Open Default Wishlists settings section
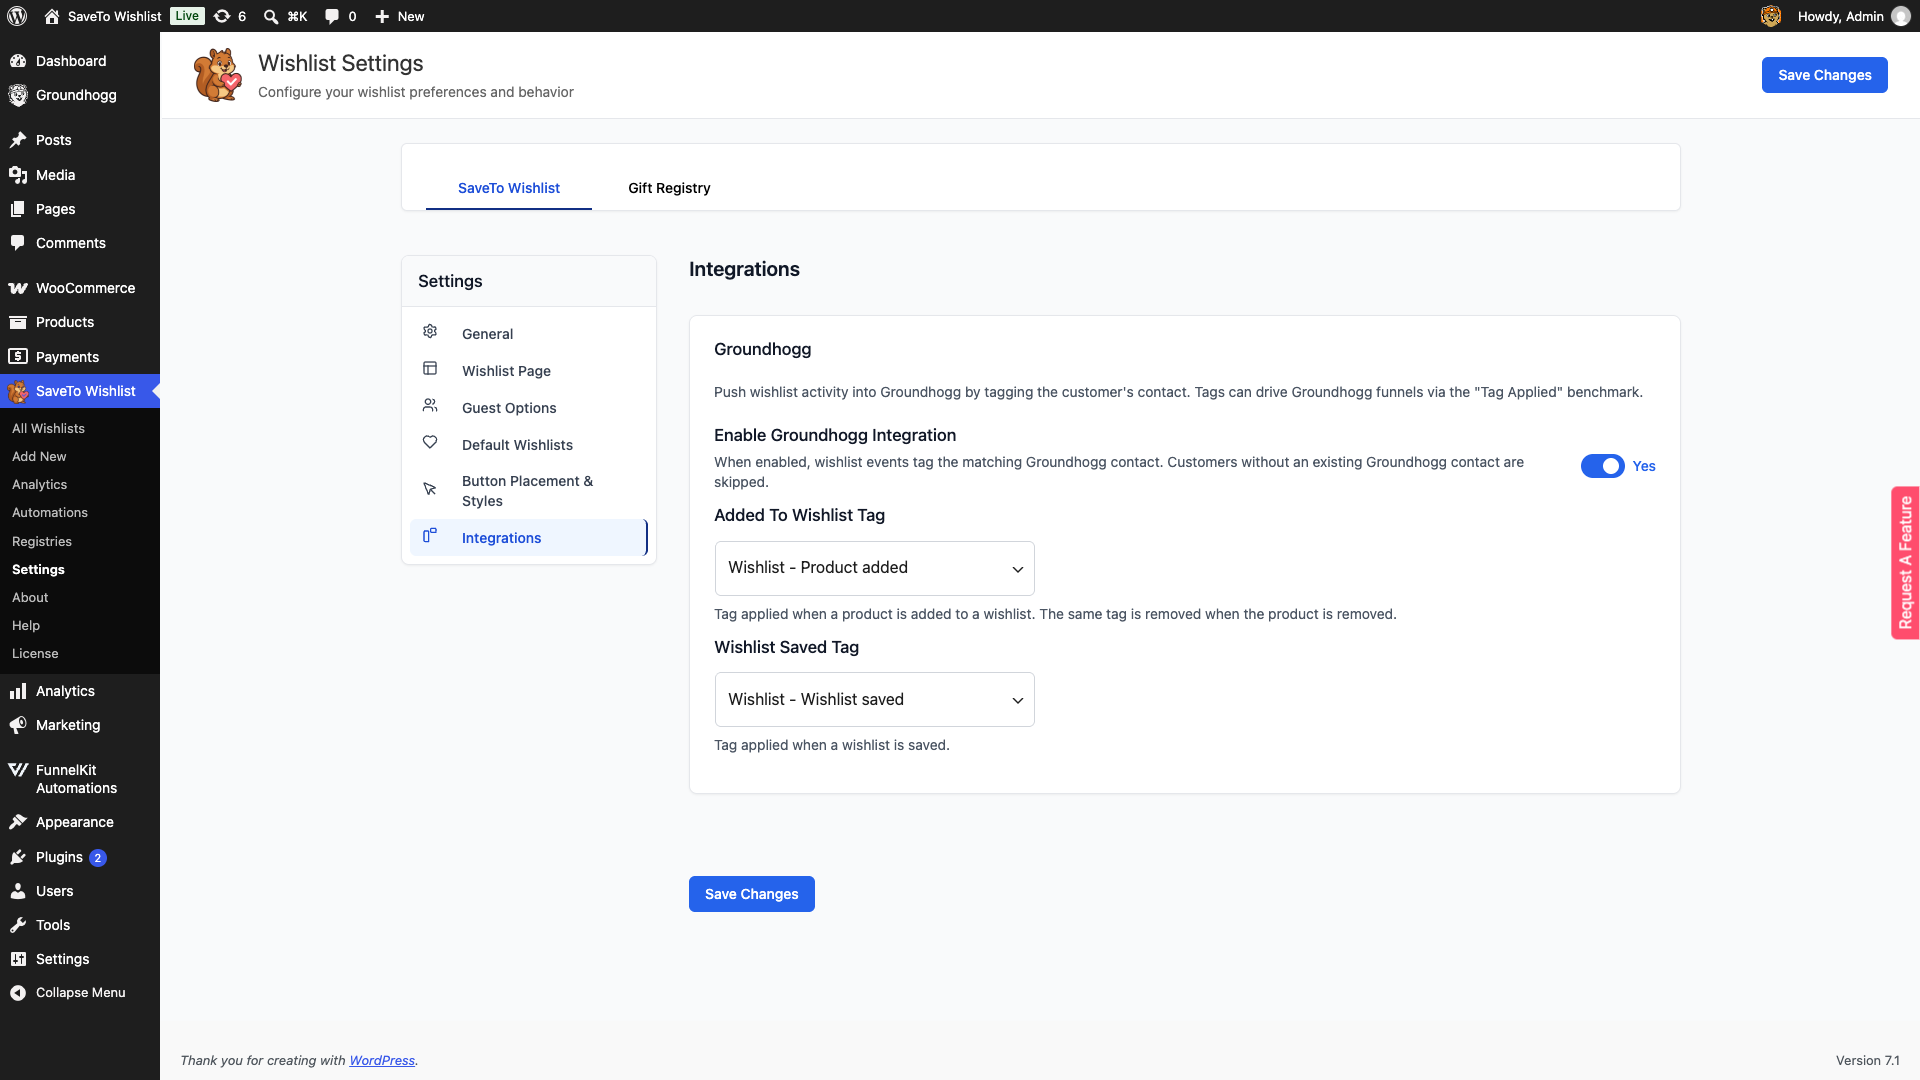This screenshot has width=1920, height=1080. [x=529, y=445]
